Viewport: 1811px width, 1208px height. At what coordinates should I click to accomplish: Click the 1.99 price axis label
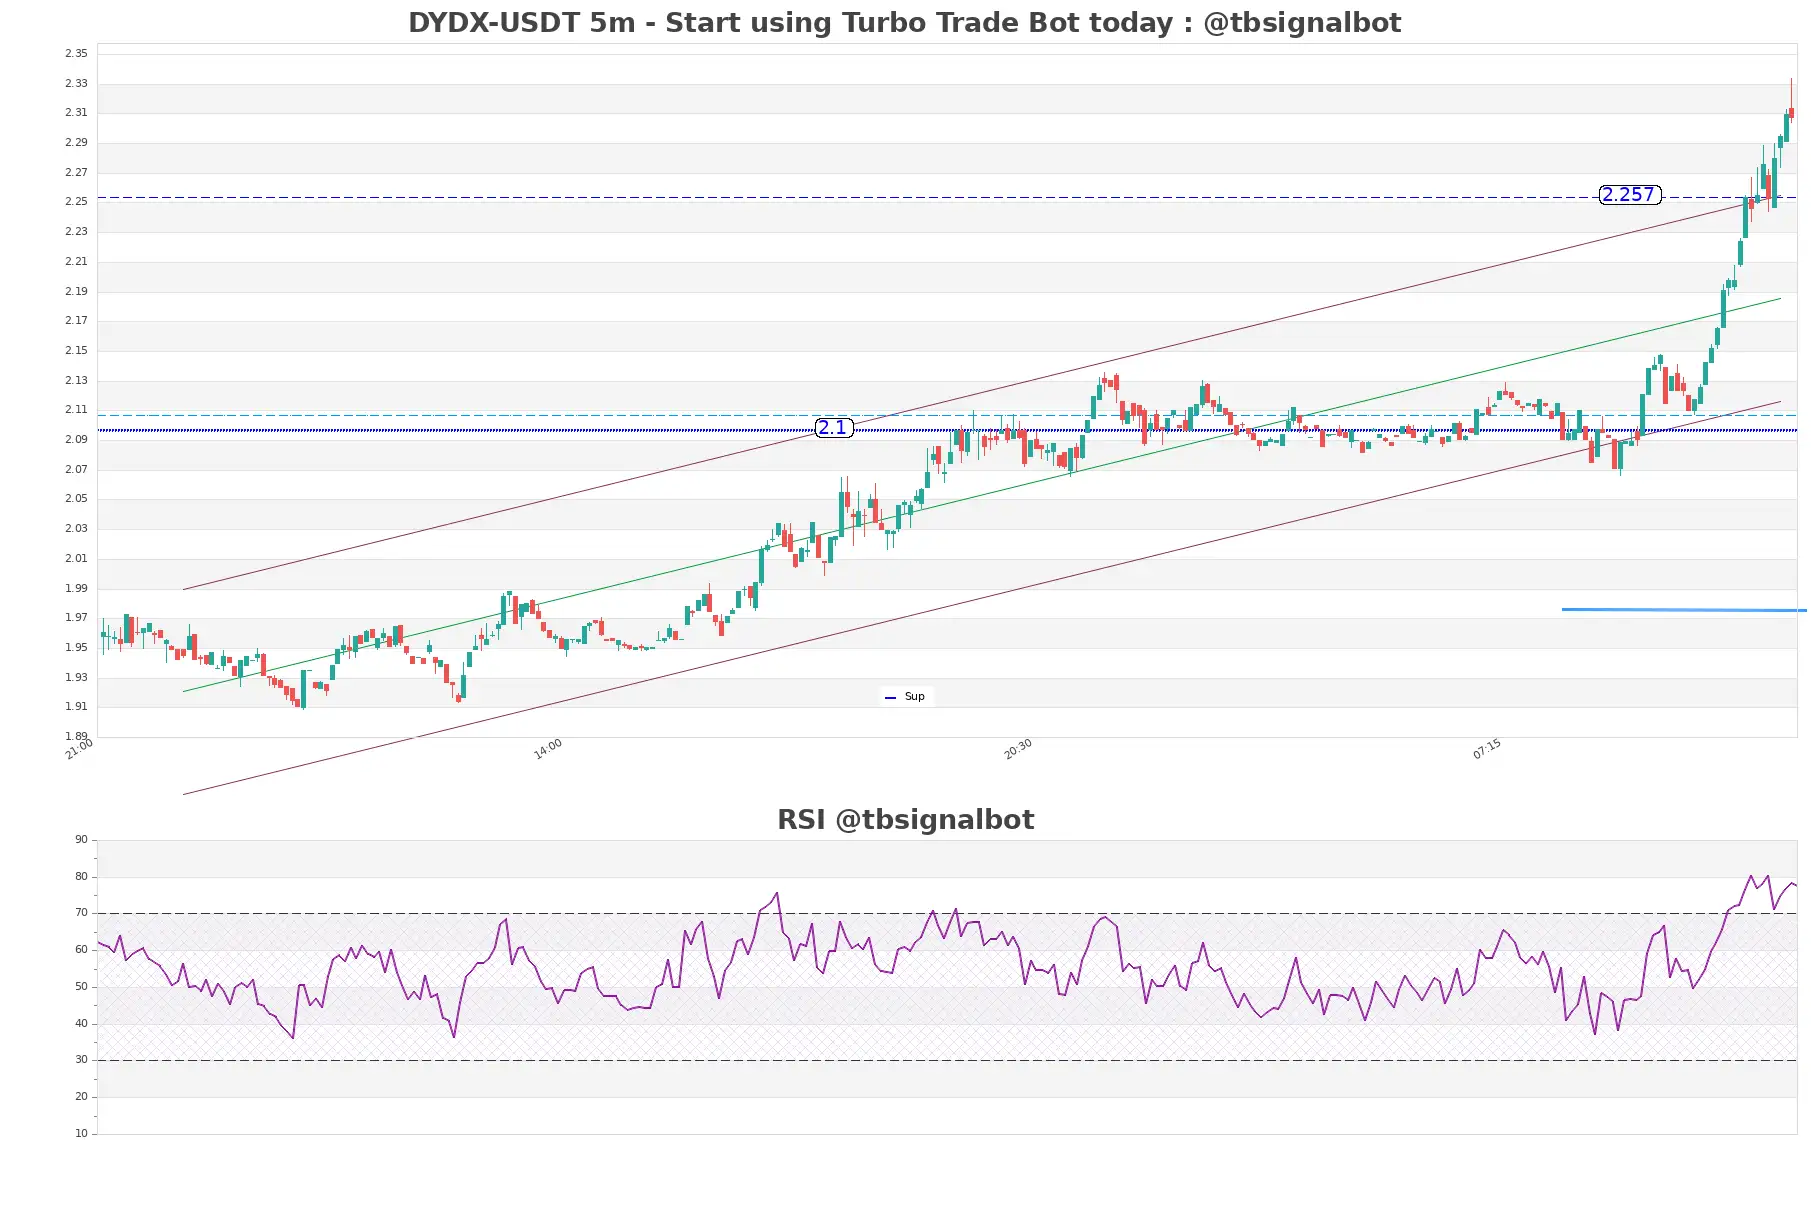(76, 588)
